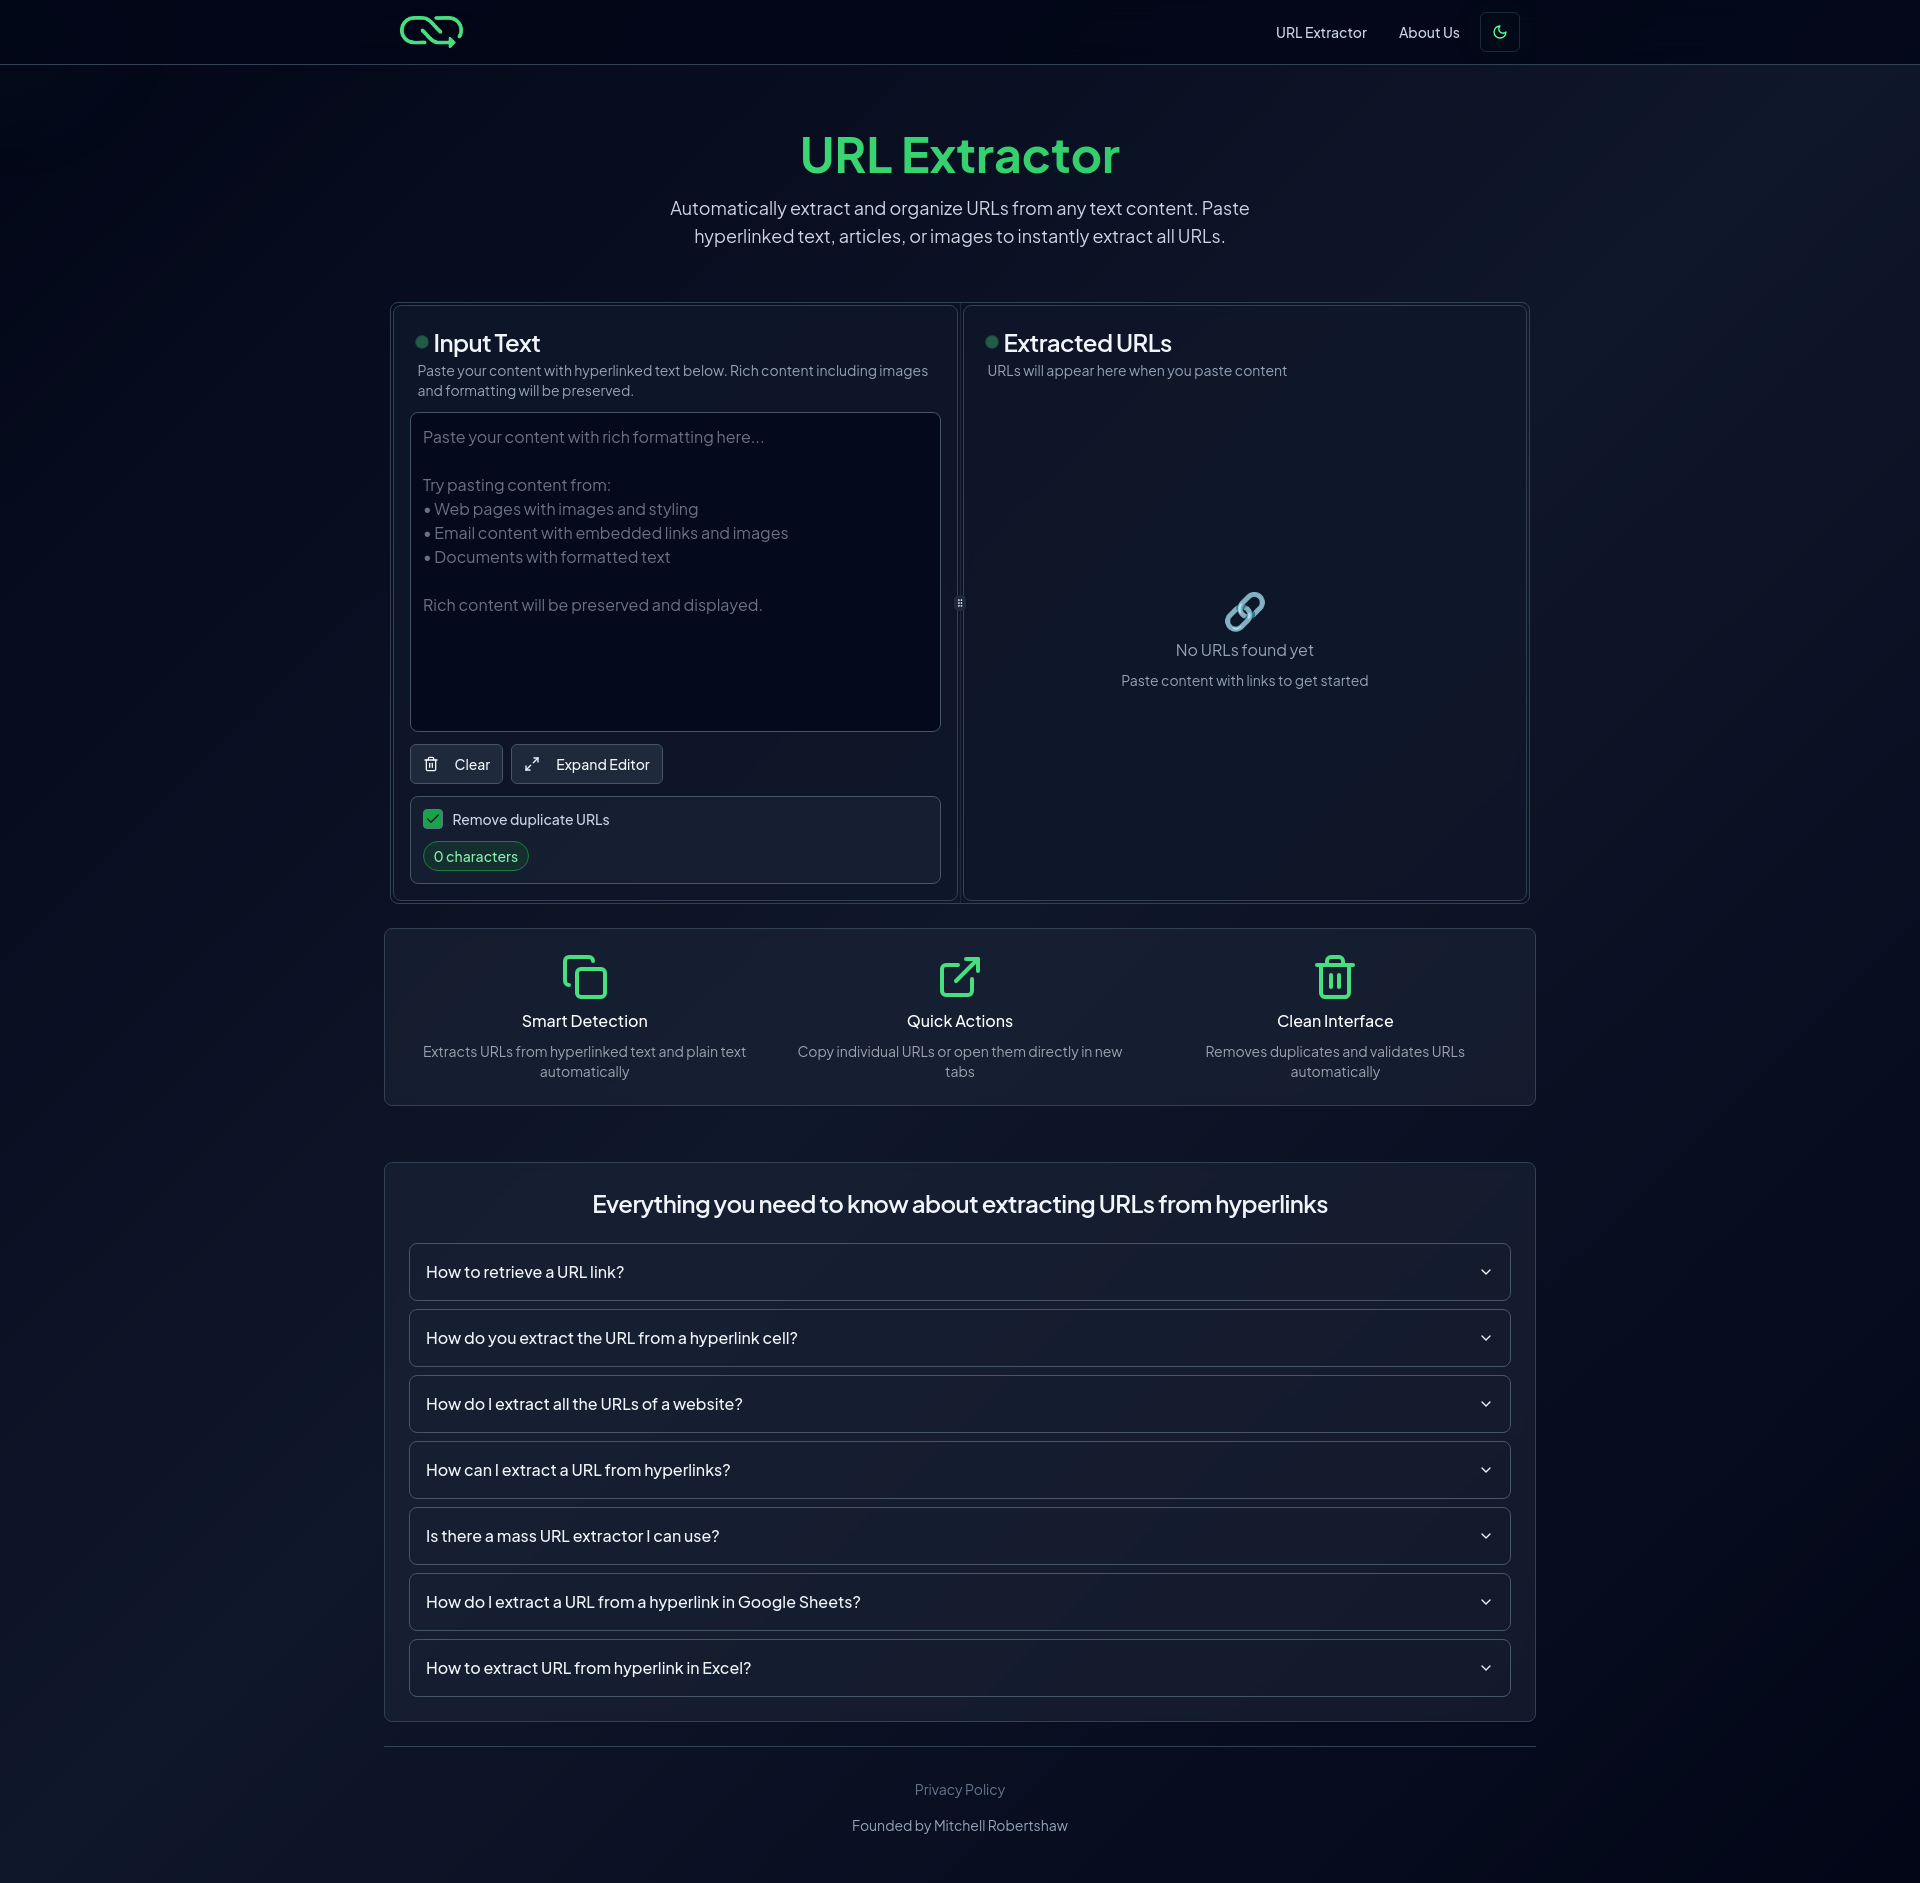1920x1883 pixels.
Task: Open the About Us page
Action: click(1428, 33)
